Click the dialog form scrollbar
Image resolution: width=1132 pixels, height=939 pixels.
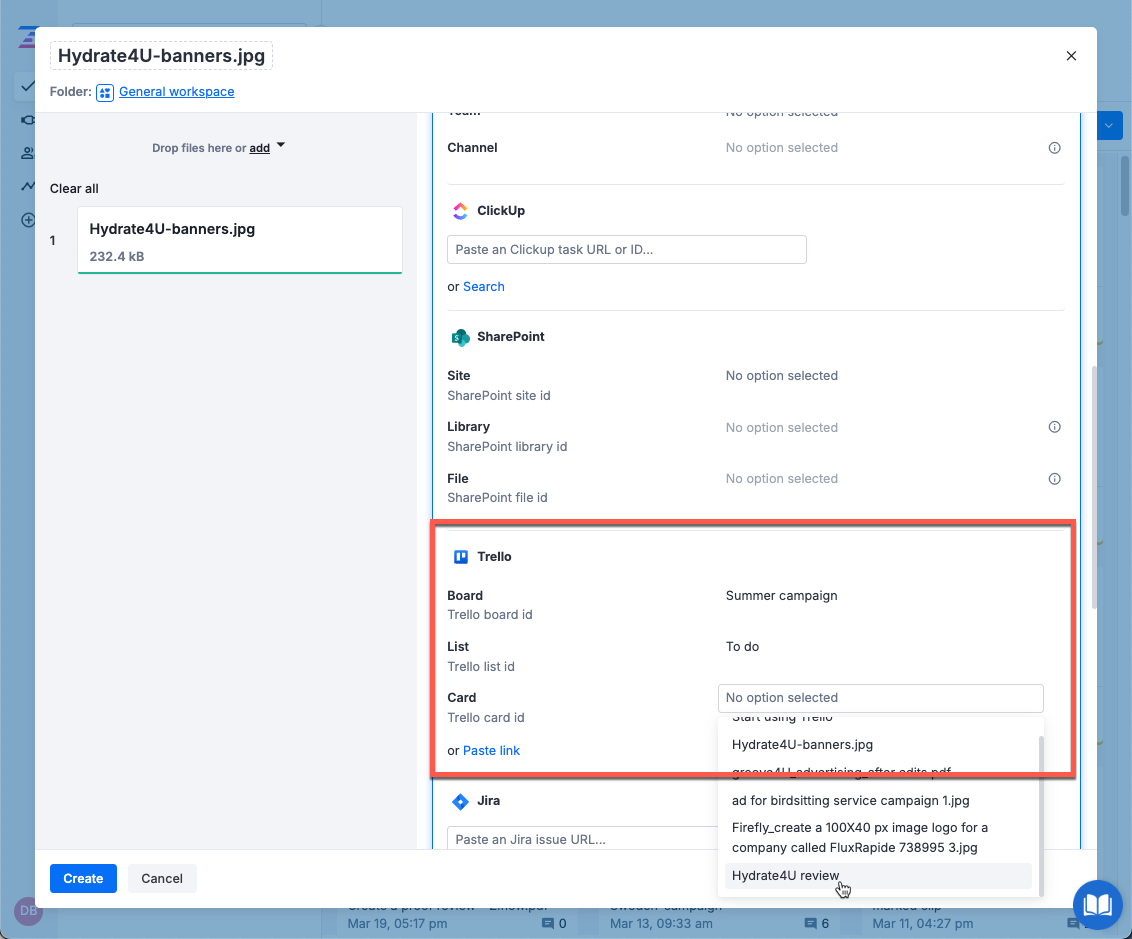[x=1094, y=488]
